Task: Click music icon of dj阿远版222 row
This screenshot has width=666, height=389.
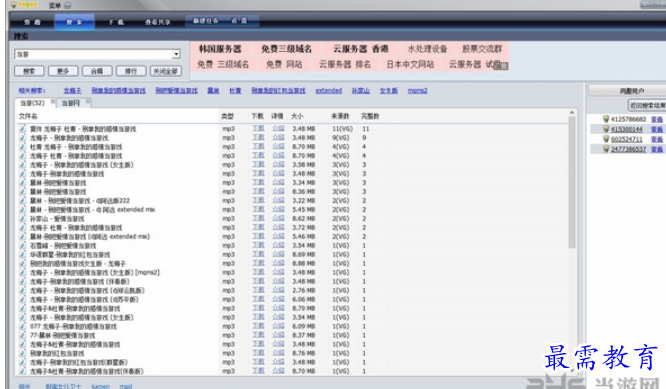Action: [23, 200]
